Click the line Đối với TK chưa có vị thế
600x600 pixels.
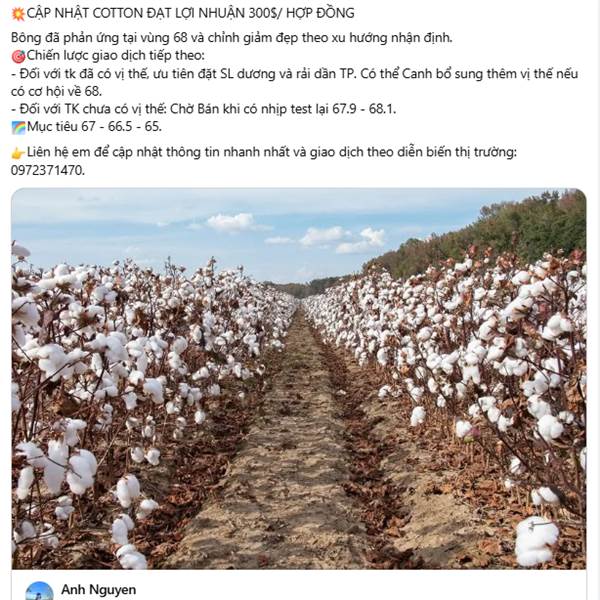pos(204,109)
